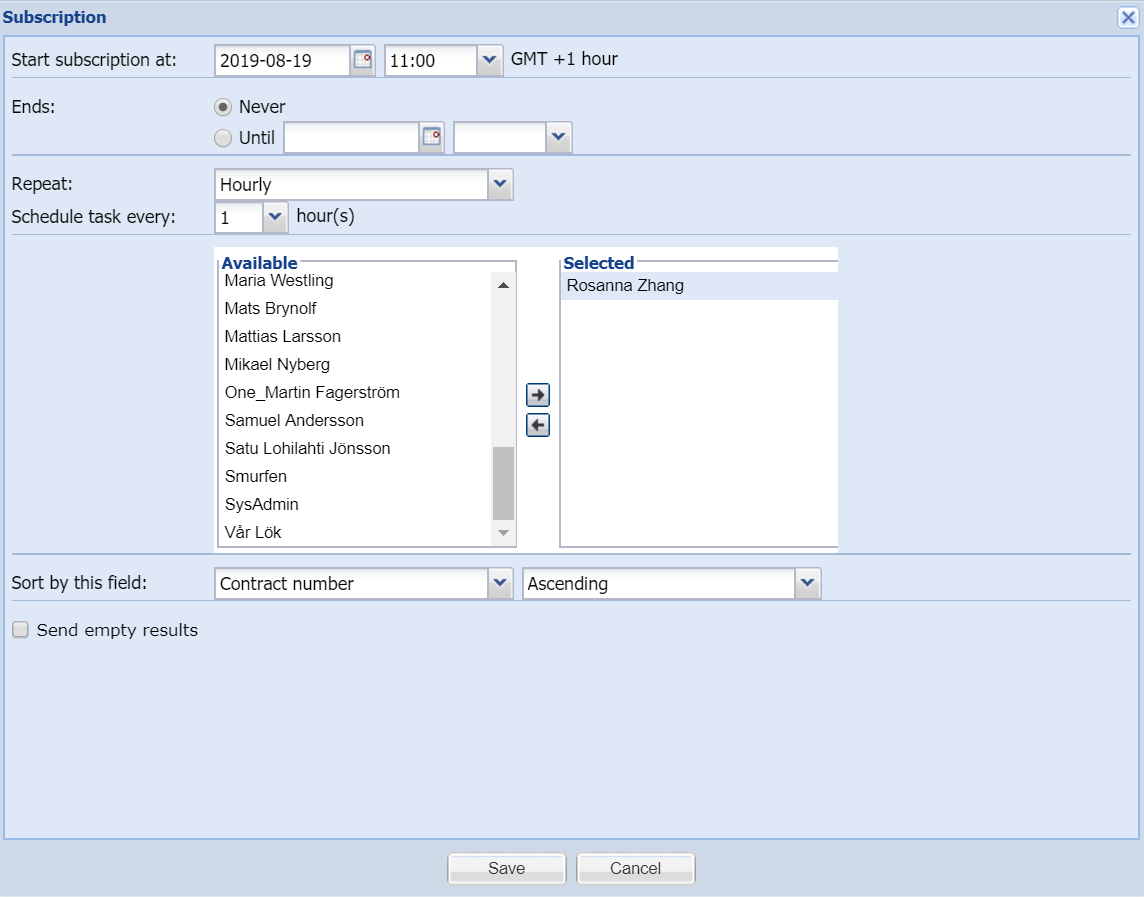Click the Ascending sort order field text
1144x897 pixels.
click(659, 583)
